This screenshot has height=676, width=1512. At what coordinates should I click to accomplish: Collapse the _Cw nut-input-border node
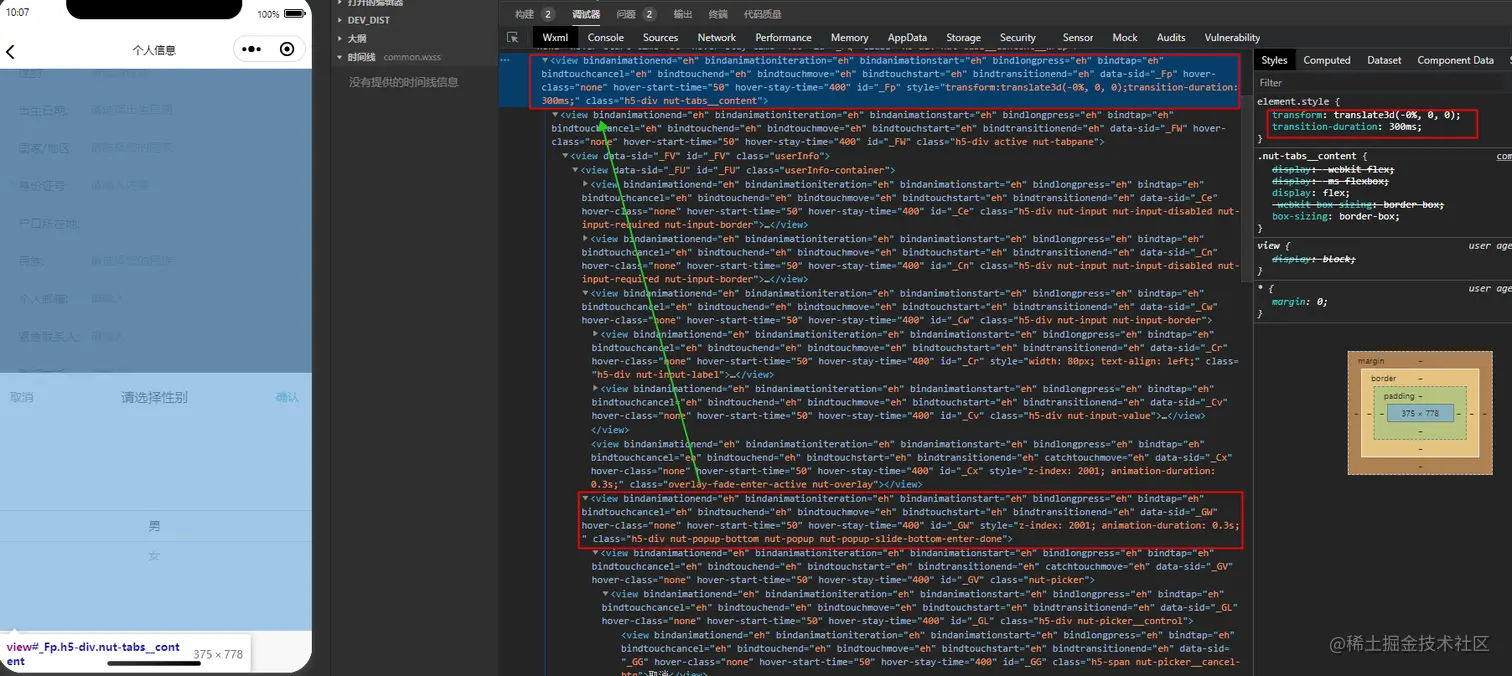586,293
